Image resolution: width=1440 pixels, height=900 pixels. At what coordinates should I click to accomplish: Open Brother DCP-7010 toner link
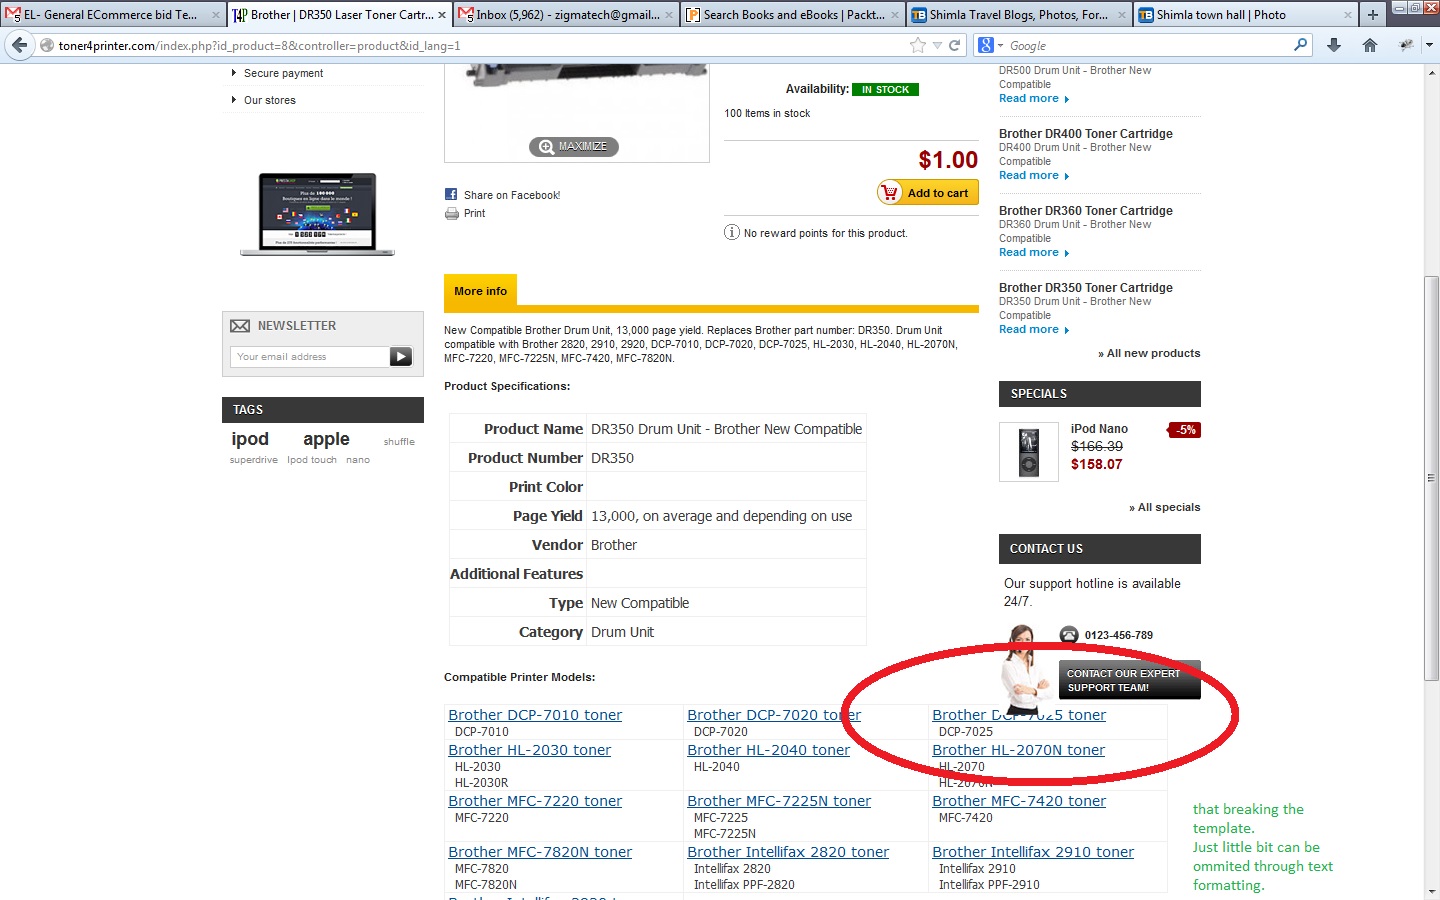click(x=535, y=715)
